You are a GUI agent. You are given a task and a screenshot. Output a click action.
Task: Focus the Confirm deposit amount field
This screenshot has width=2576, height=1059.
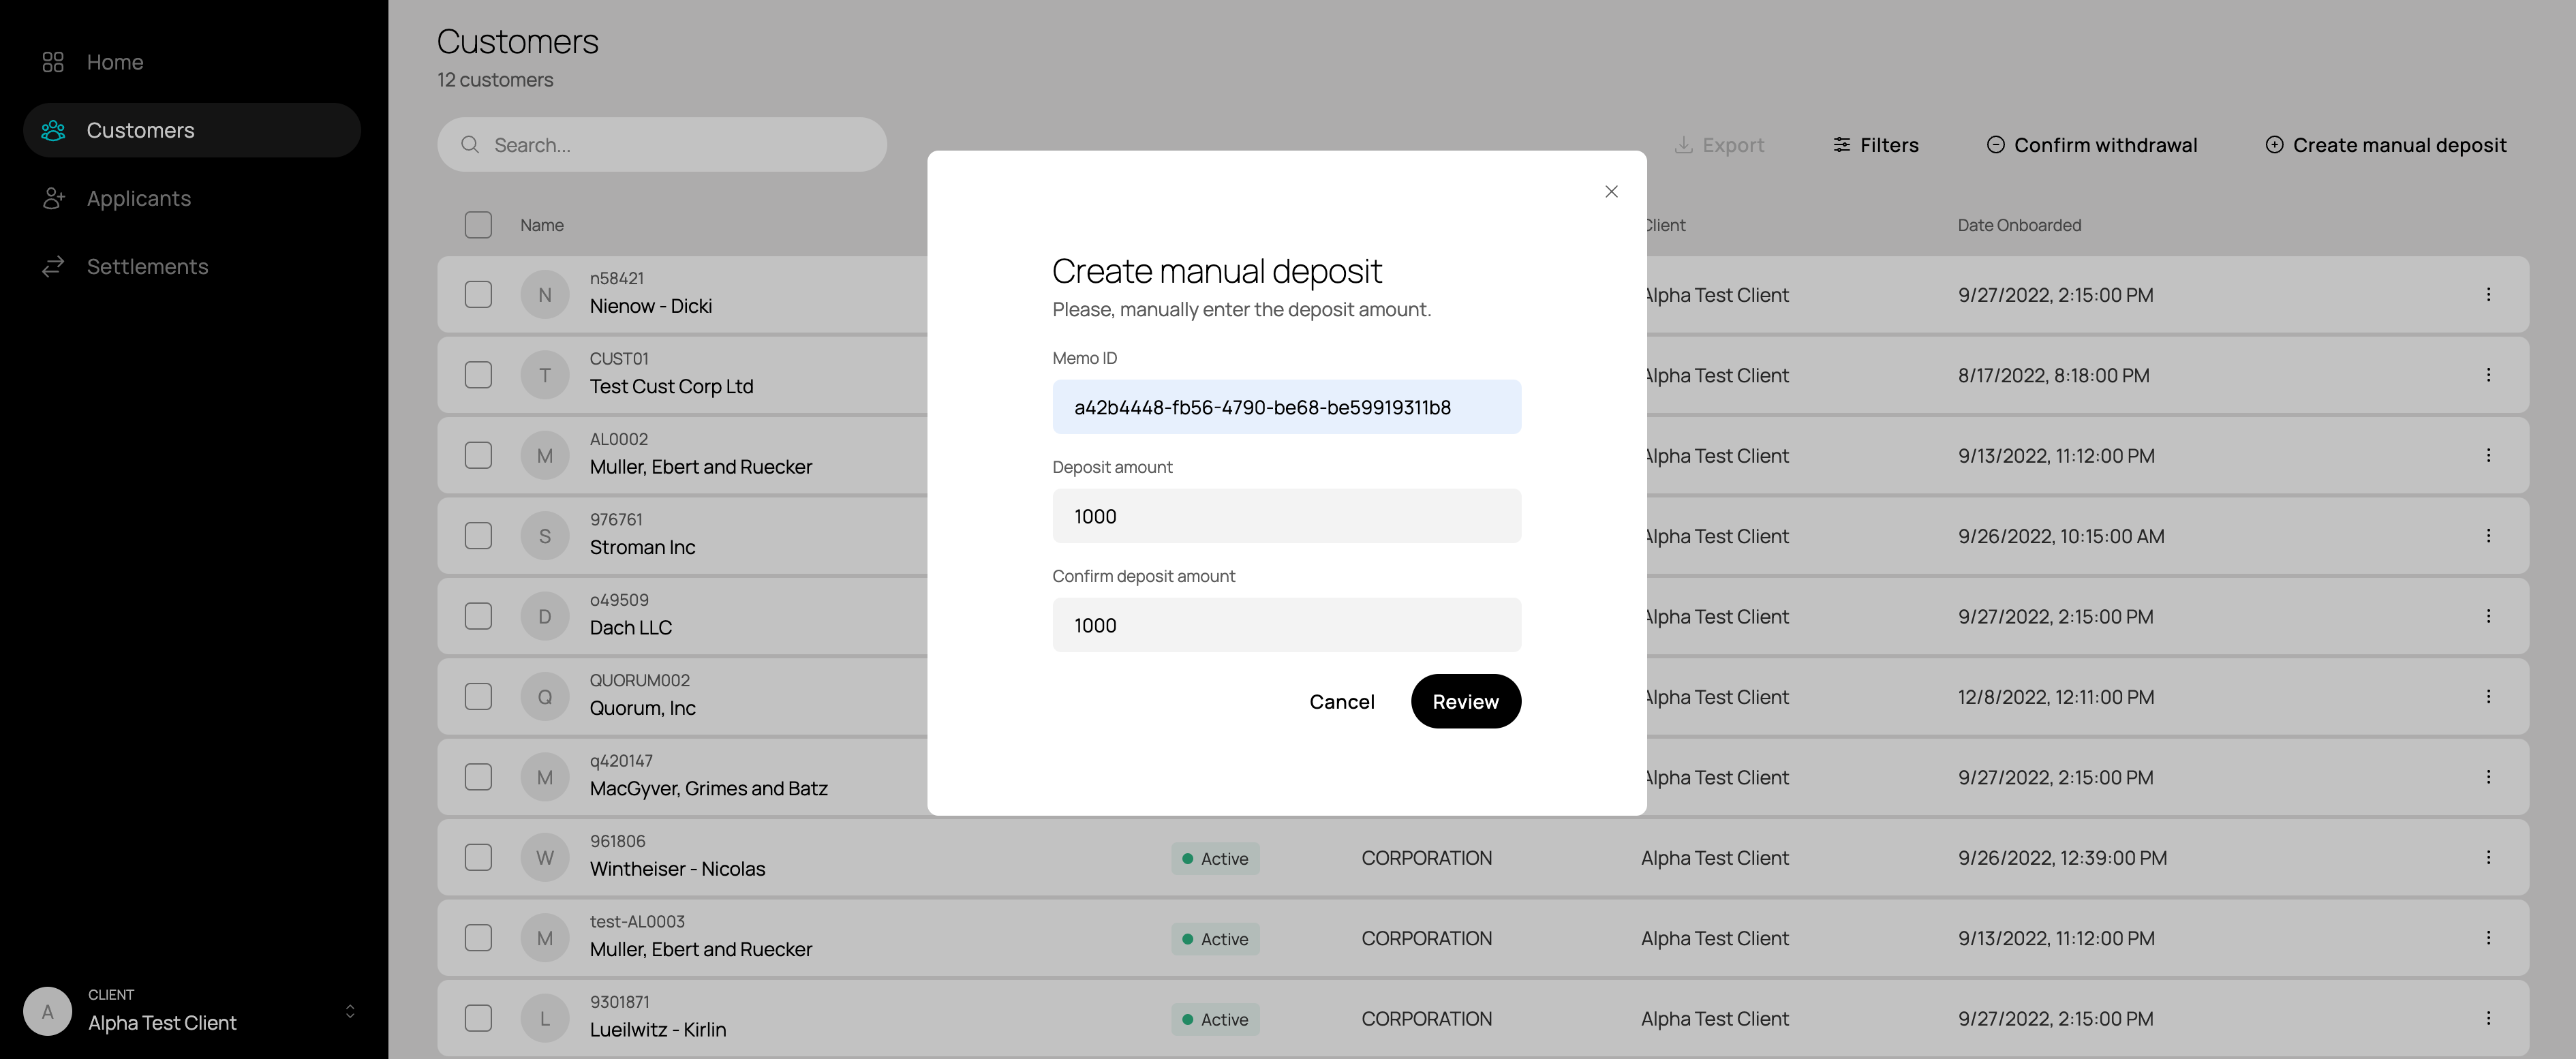(x=1286, y=625)
